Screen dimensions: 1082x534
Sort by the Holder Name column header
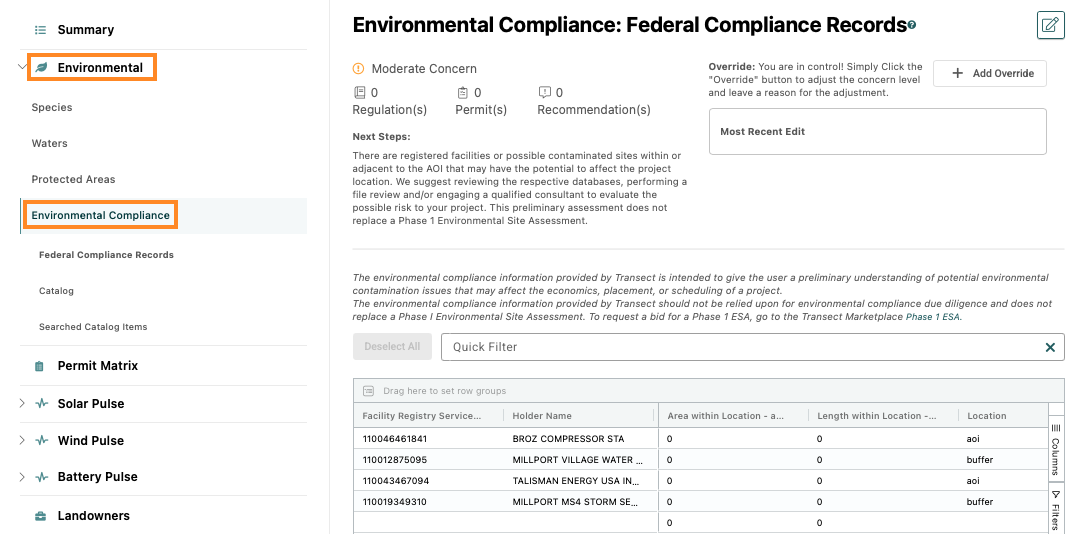click(542, 416)
